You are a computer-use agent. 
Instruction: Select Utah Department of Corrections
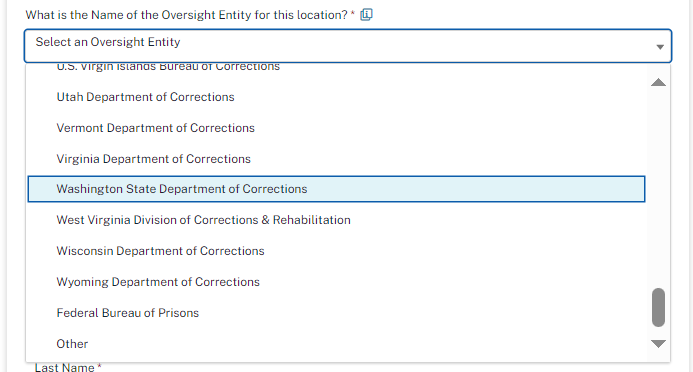point(336,97)
